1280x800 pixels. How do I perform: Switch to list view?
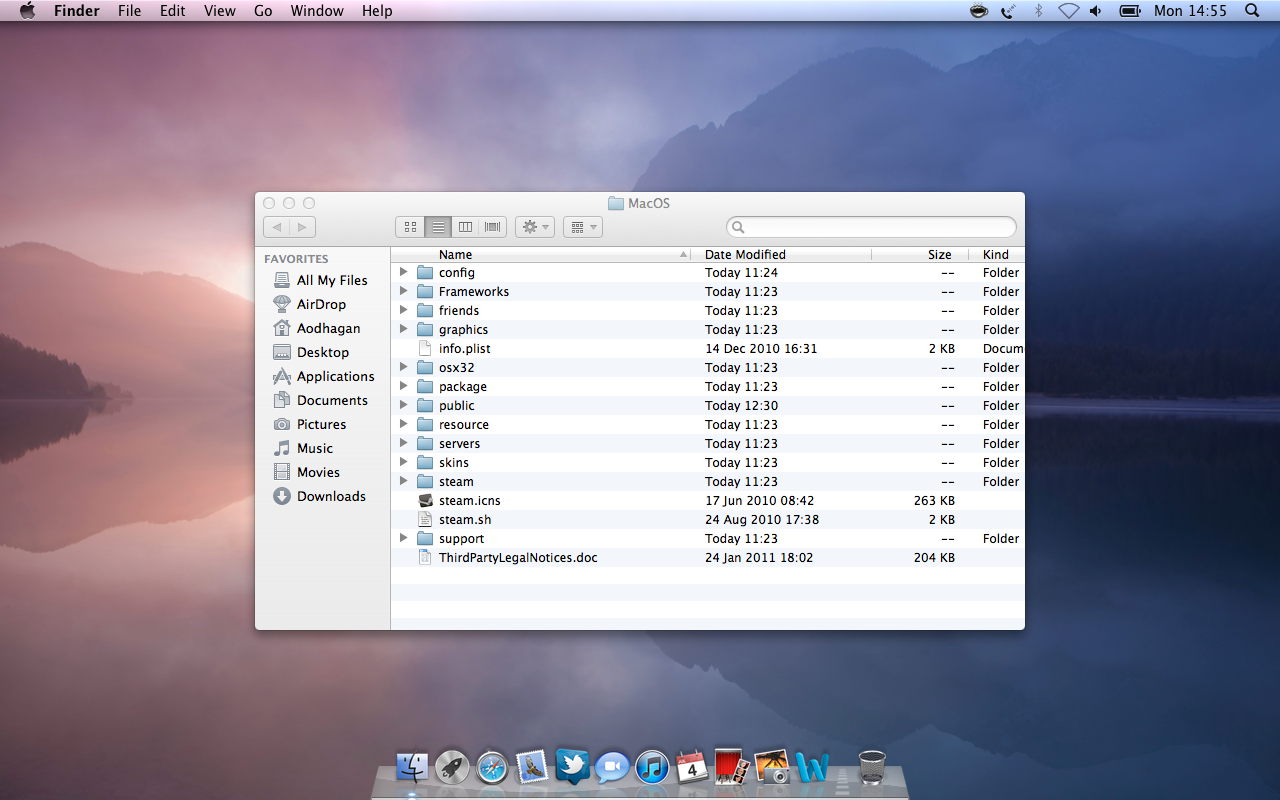coord(438,227)
